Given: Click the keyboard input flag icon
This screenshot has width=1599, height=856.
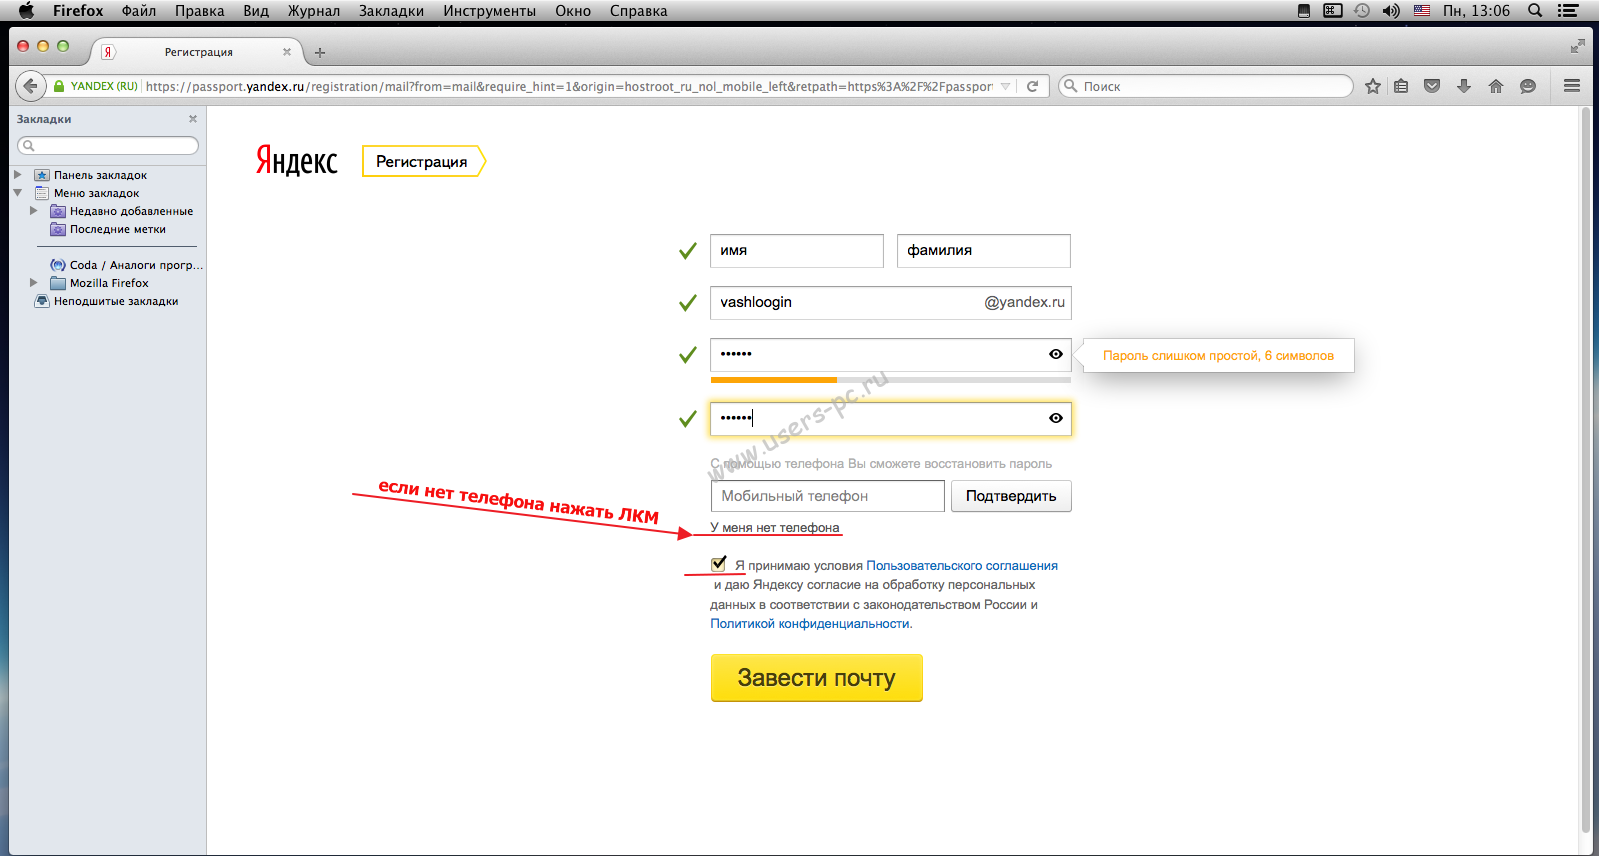Looking at the screenshot, I should point(1422,11).
